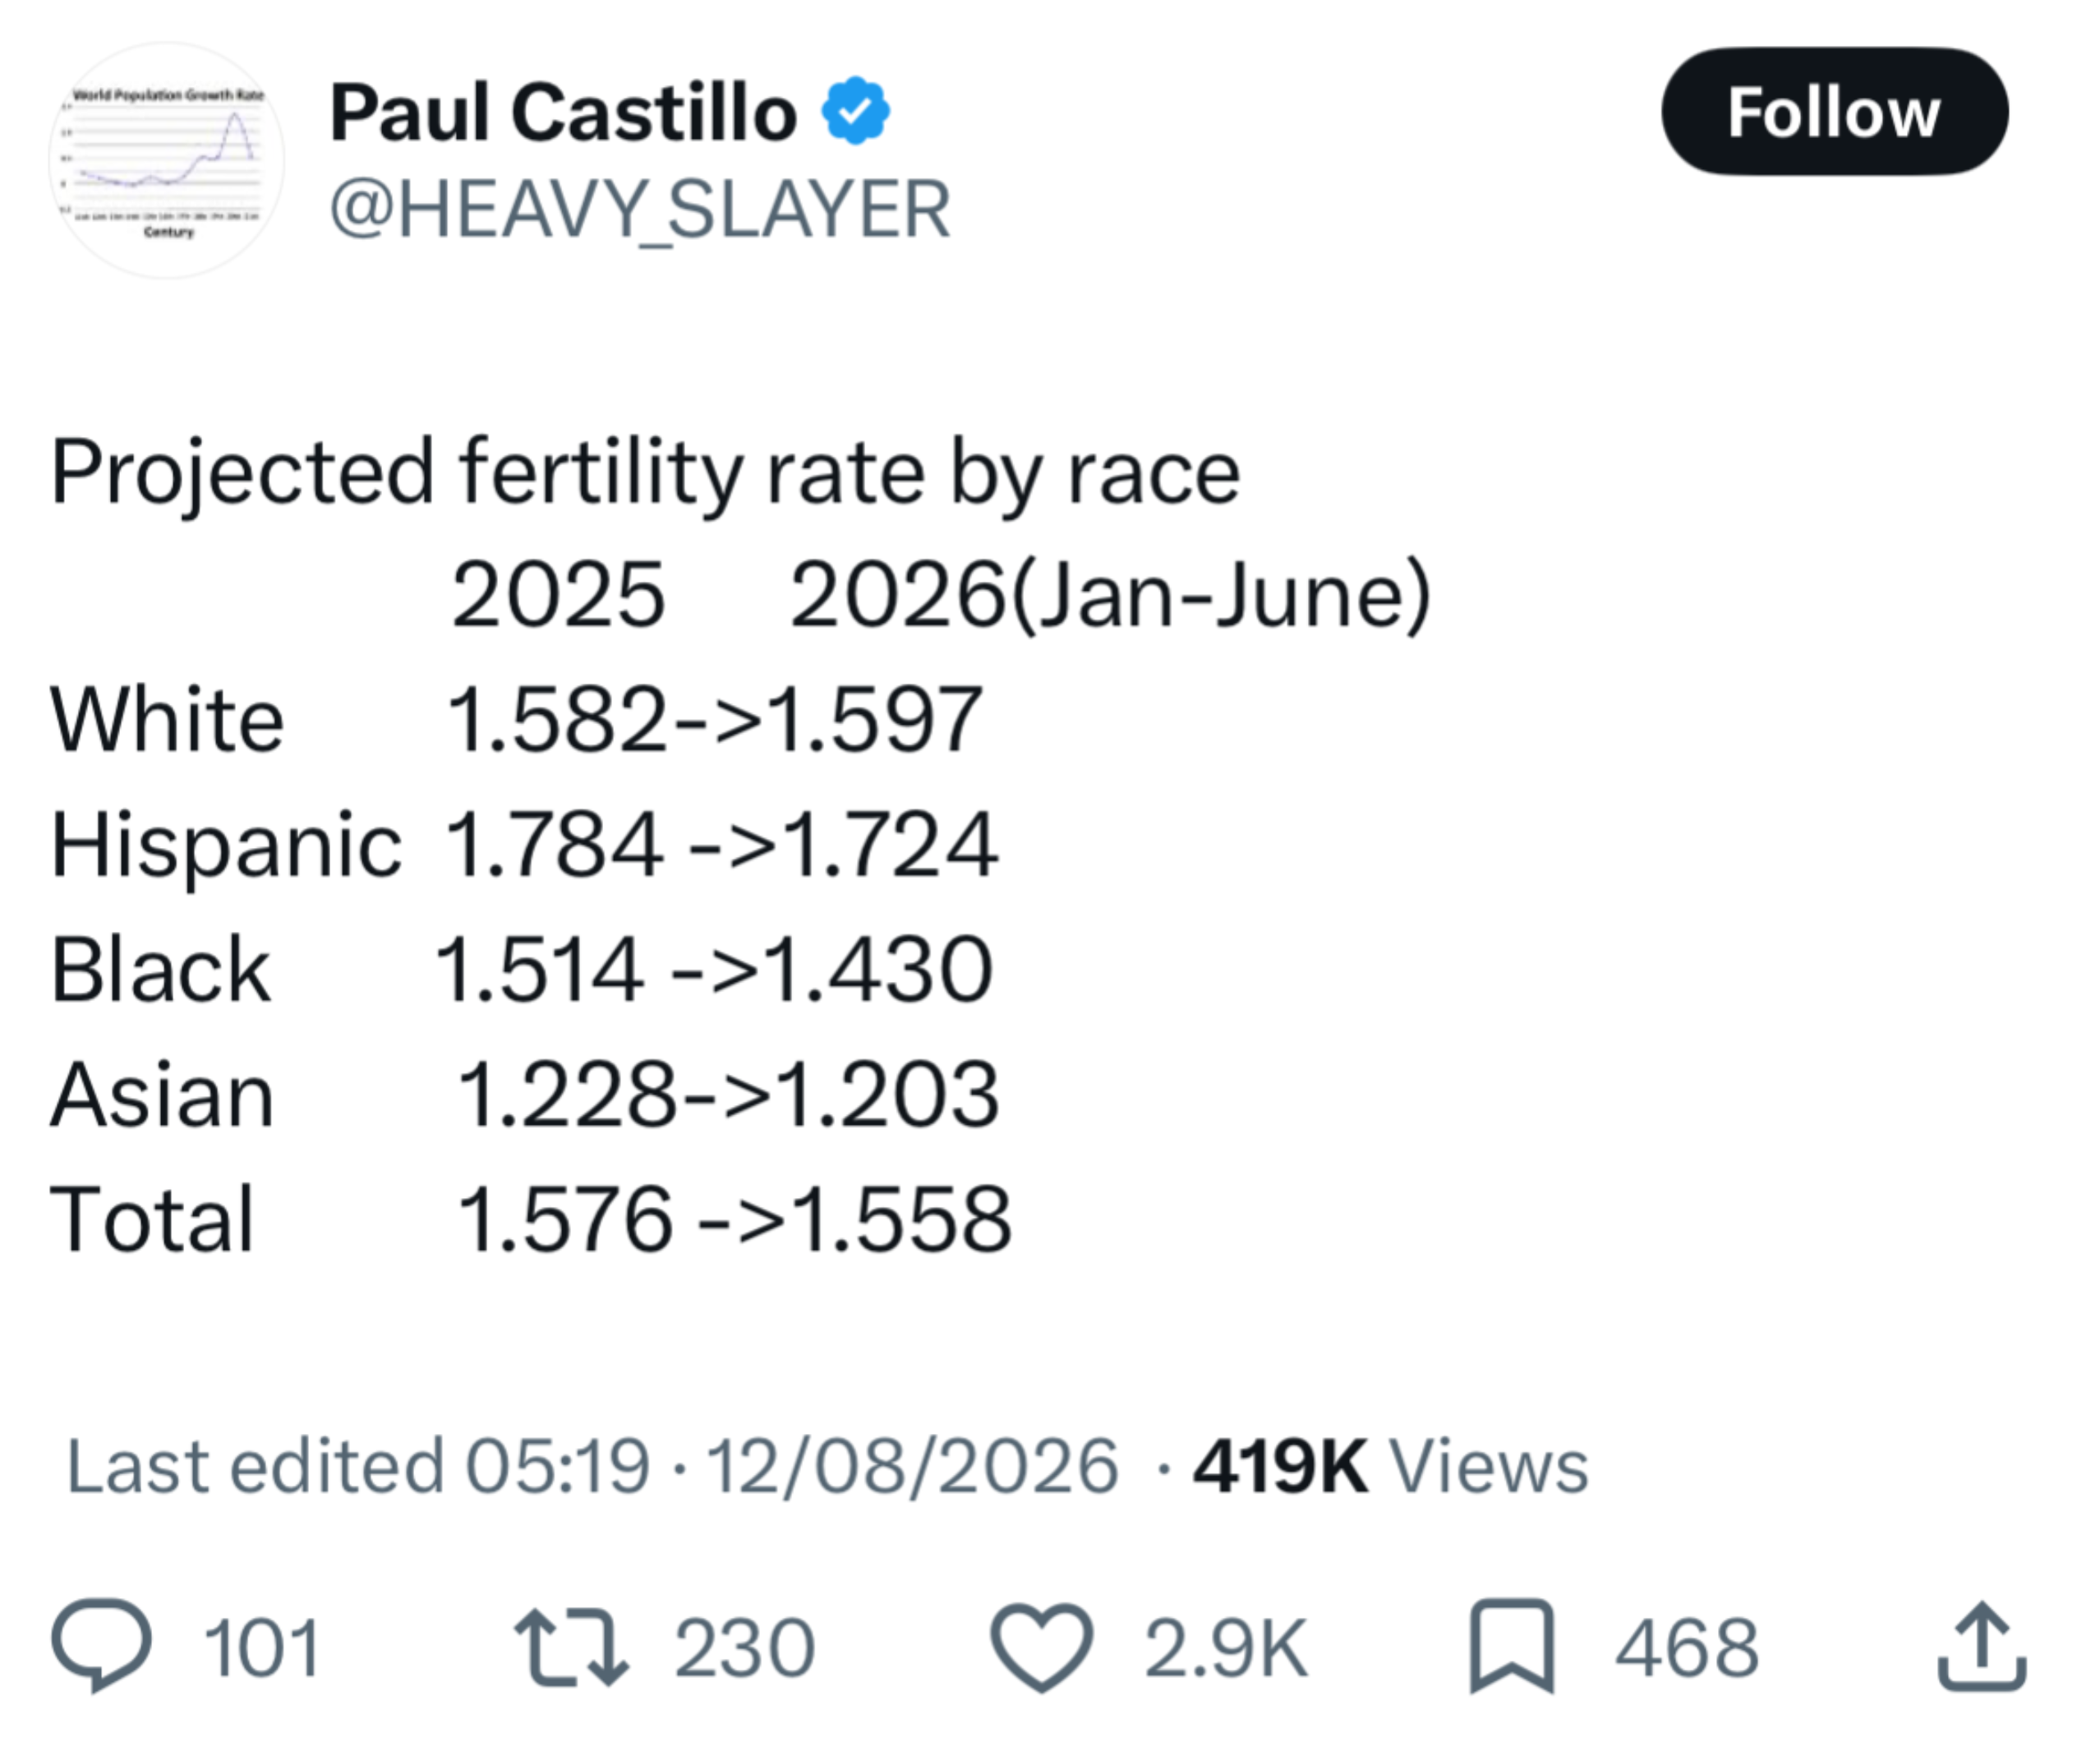Open the 419K Views analytics
The image size is (2100, 1747).
click(1391, 1467)
